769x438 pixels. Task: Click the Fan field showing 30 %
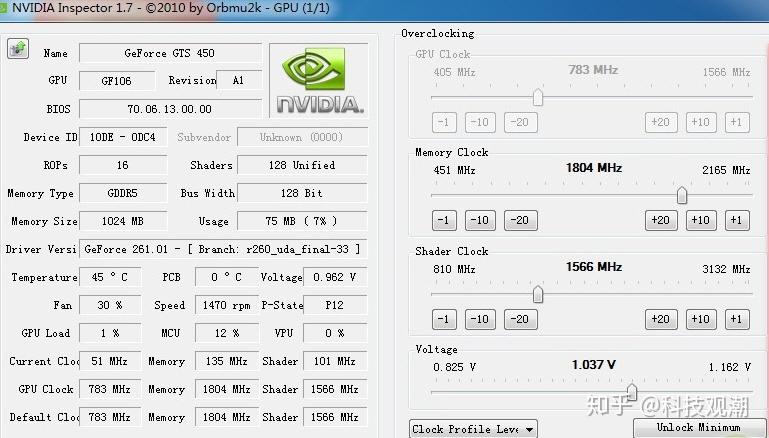110,305
